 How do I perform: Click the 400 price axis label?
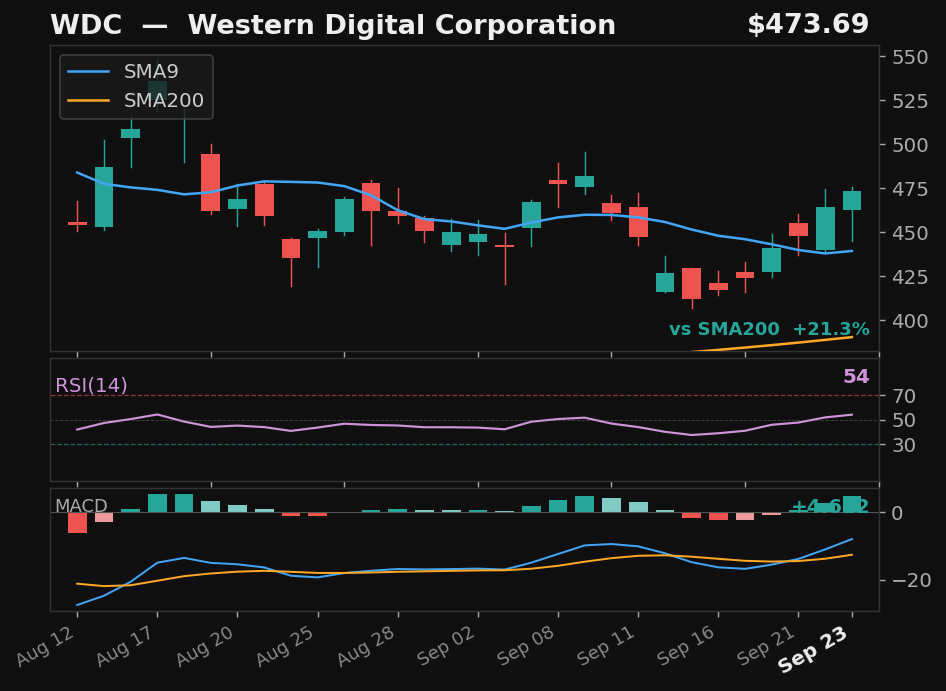click(x=910, y=321)
